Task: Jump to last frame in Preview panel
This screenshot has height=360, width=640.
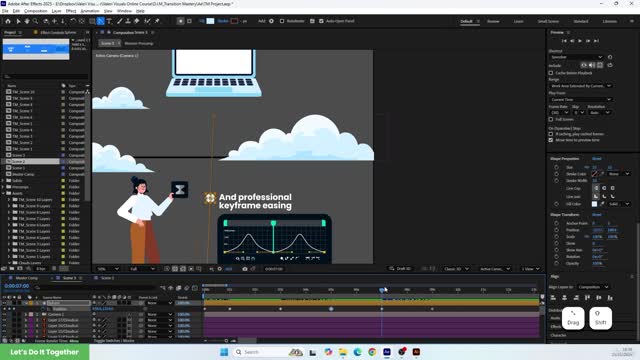Action: coord(596,41)
